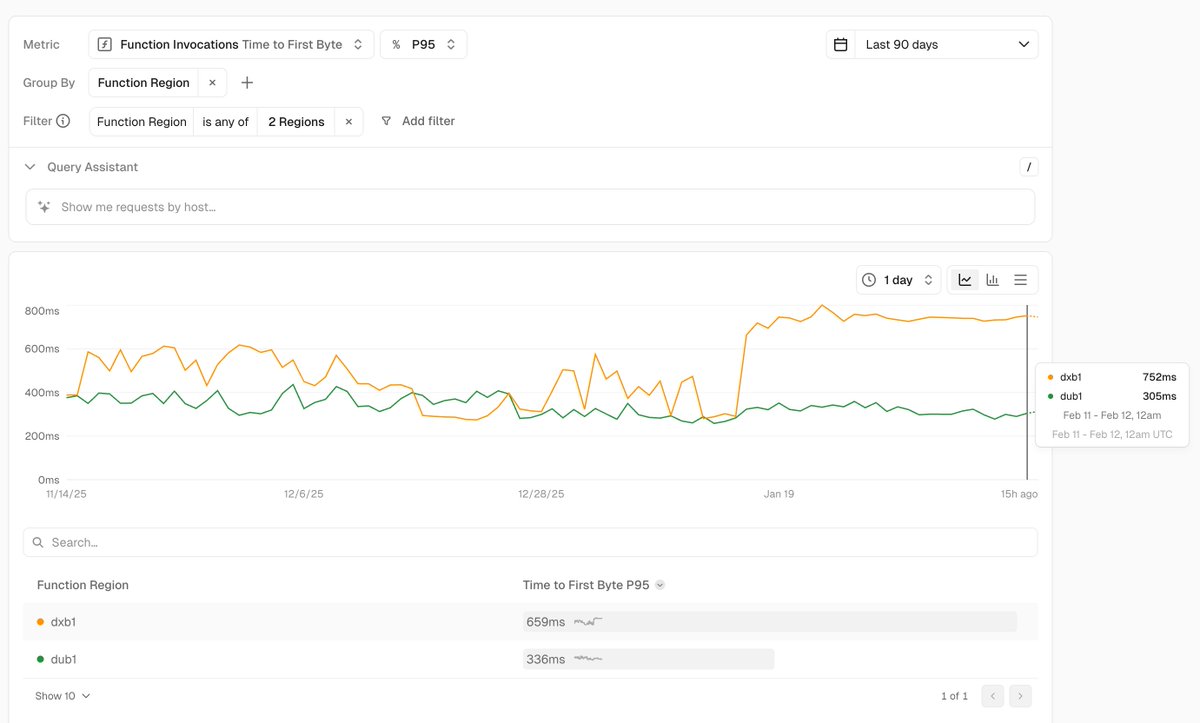Click the Filter info icon
Screen dimensions: 1200x723
coord(63,121)
